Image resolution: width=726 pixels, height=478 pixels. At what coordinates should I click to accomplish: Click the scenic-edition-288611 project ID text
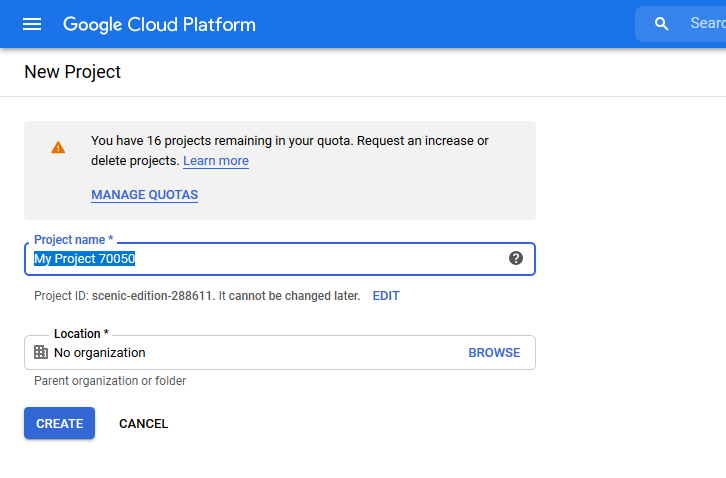coord(152,296)
